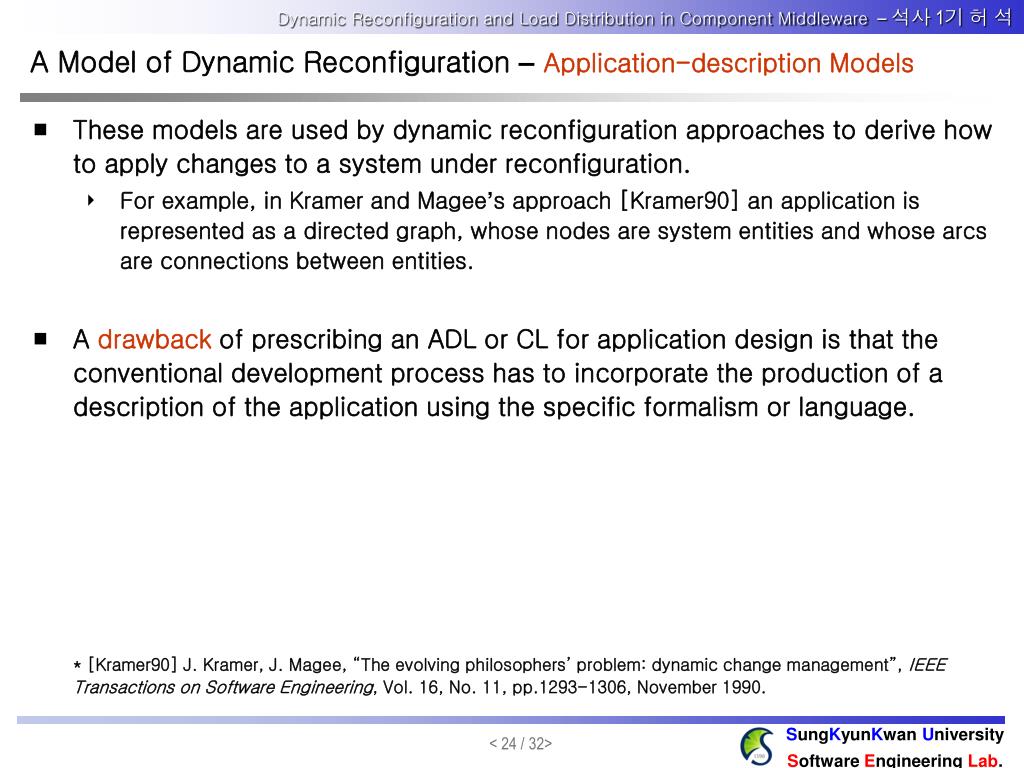The image size is (1024, 768).
Task: Click the line 'description of the application using the specific'
Action: (494, 408)
